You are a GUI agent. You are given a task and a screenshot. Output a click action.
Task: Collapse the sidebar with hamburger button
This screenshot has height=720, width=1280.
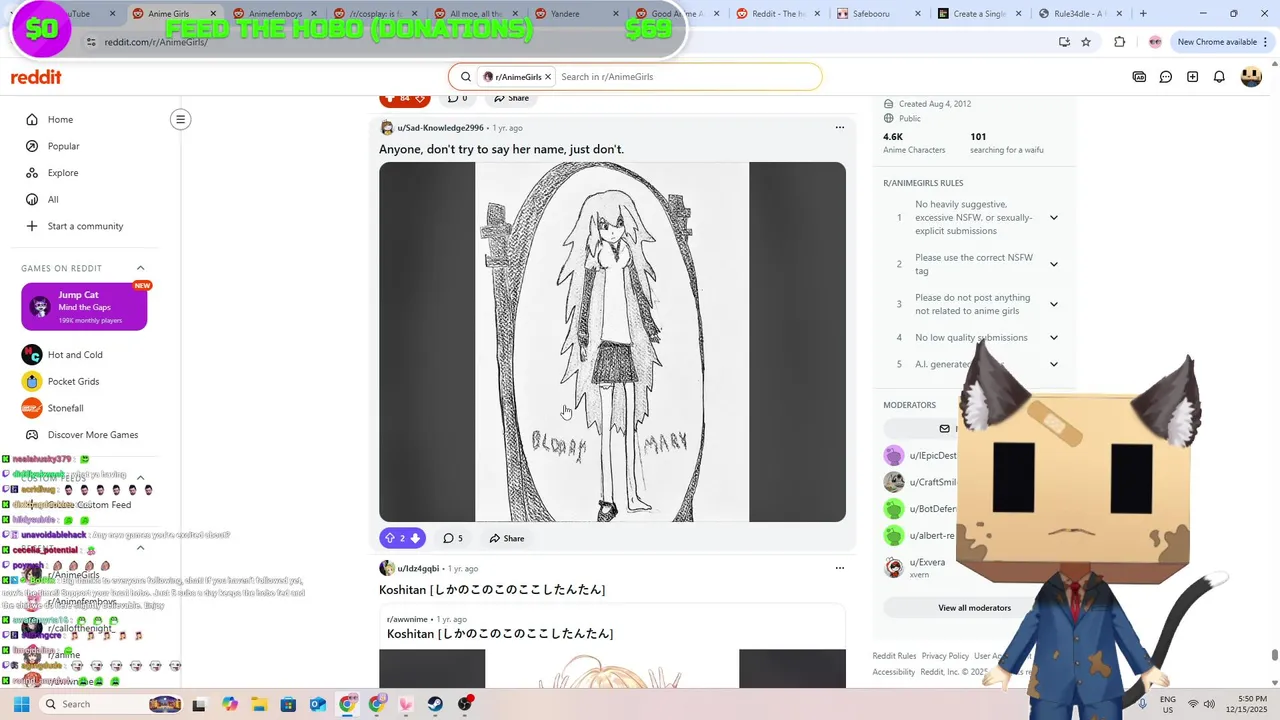click(180, 119)
